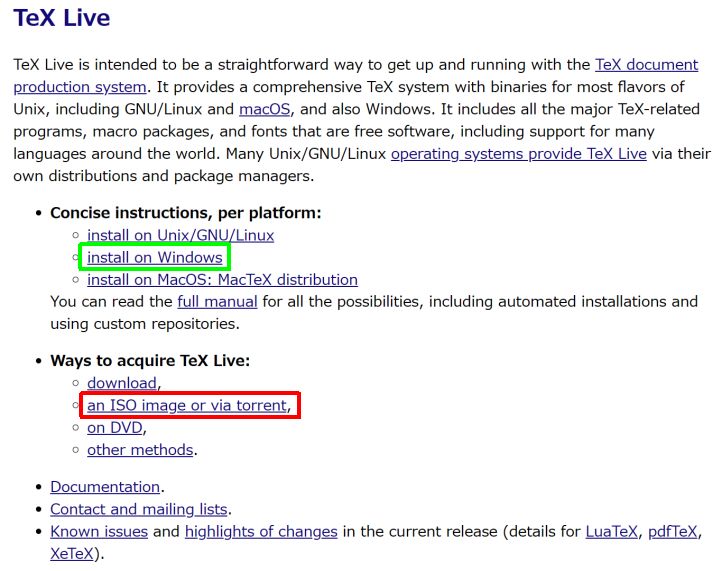Click 'Ways to acquire TeX Live' heading text
The height and width of the screenshot is (571, 720).
[149, 361]
